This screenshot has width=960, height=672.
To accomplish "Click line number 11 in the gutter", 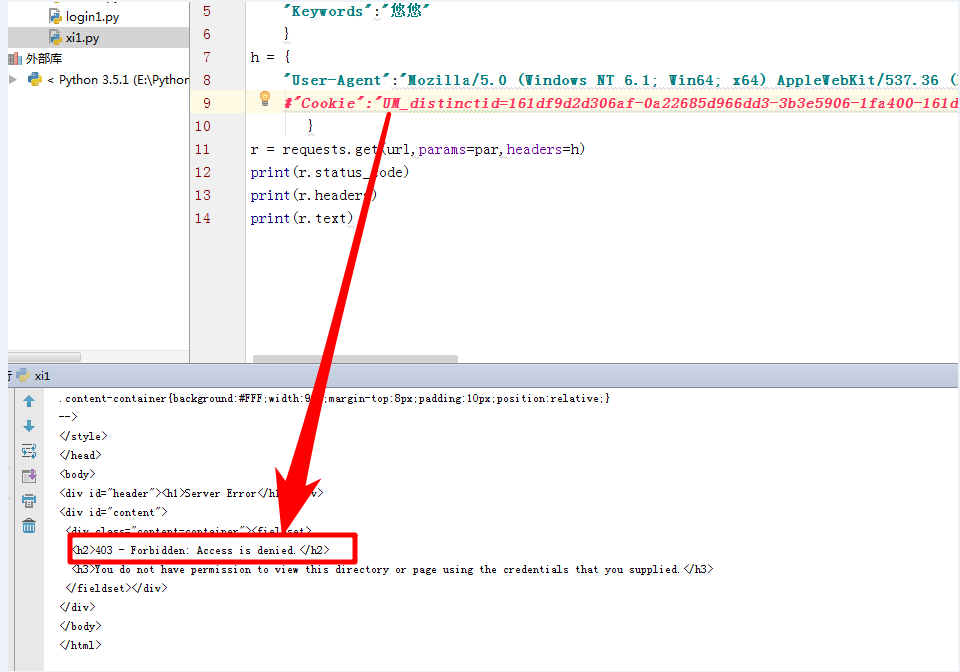I will tap(203, 149).
